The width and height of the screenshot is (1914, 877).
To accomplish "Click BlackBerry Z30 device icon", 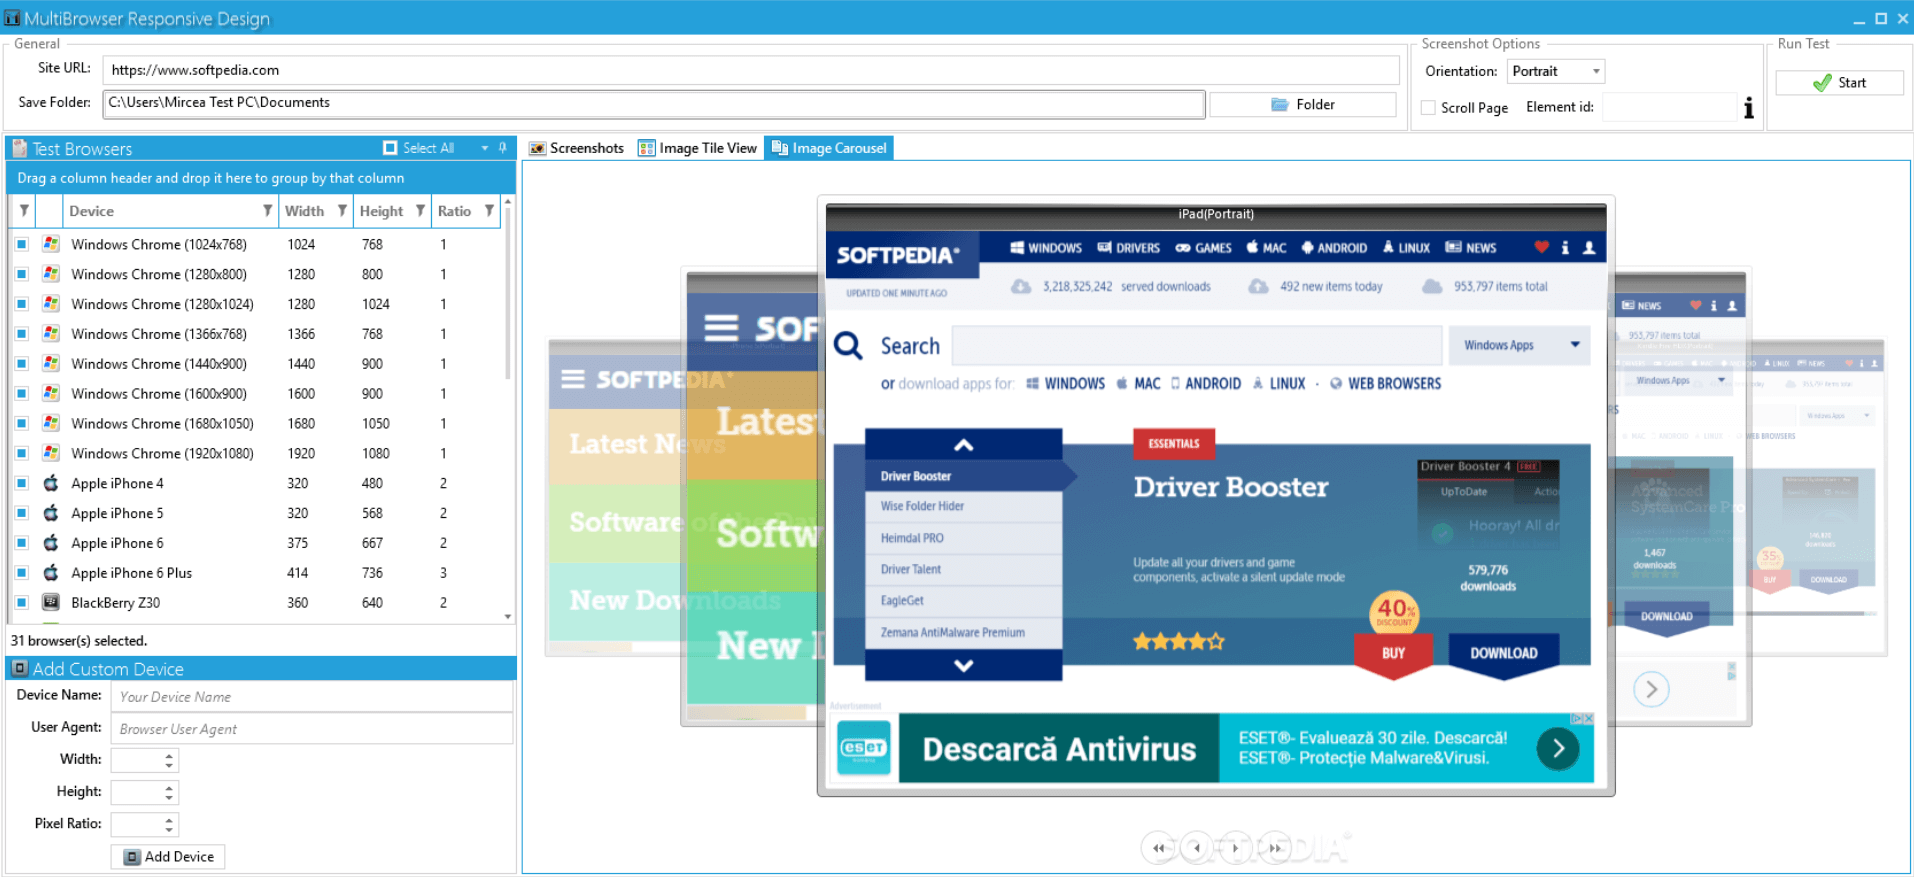I will (x=51, y=603).
